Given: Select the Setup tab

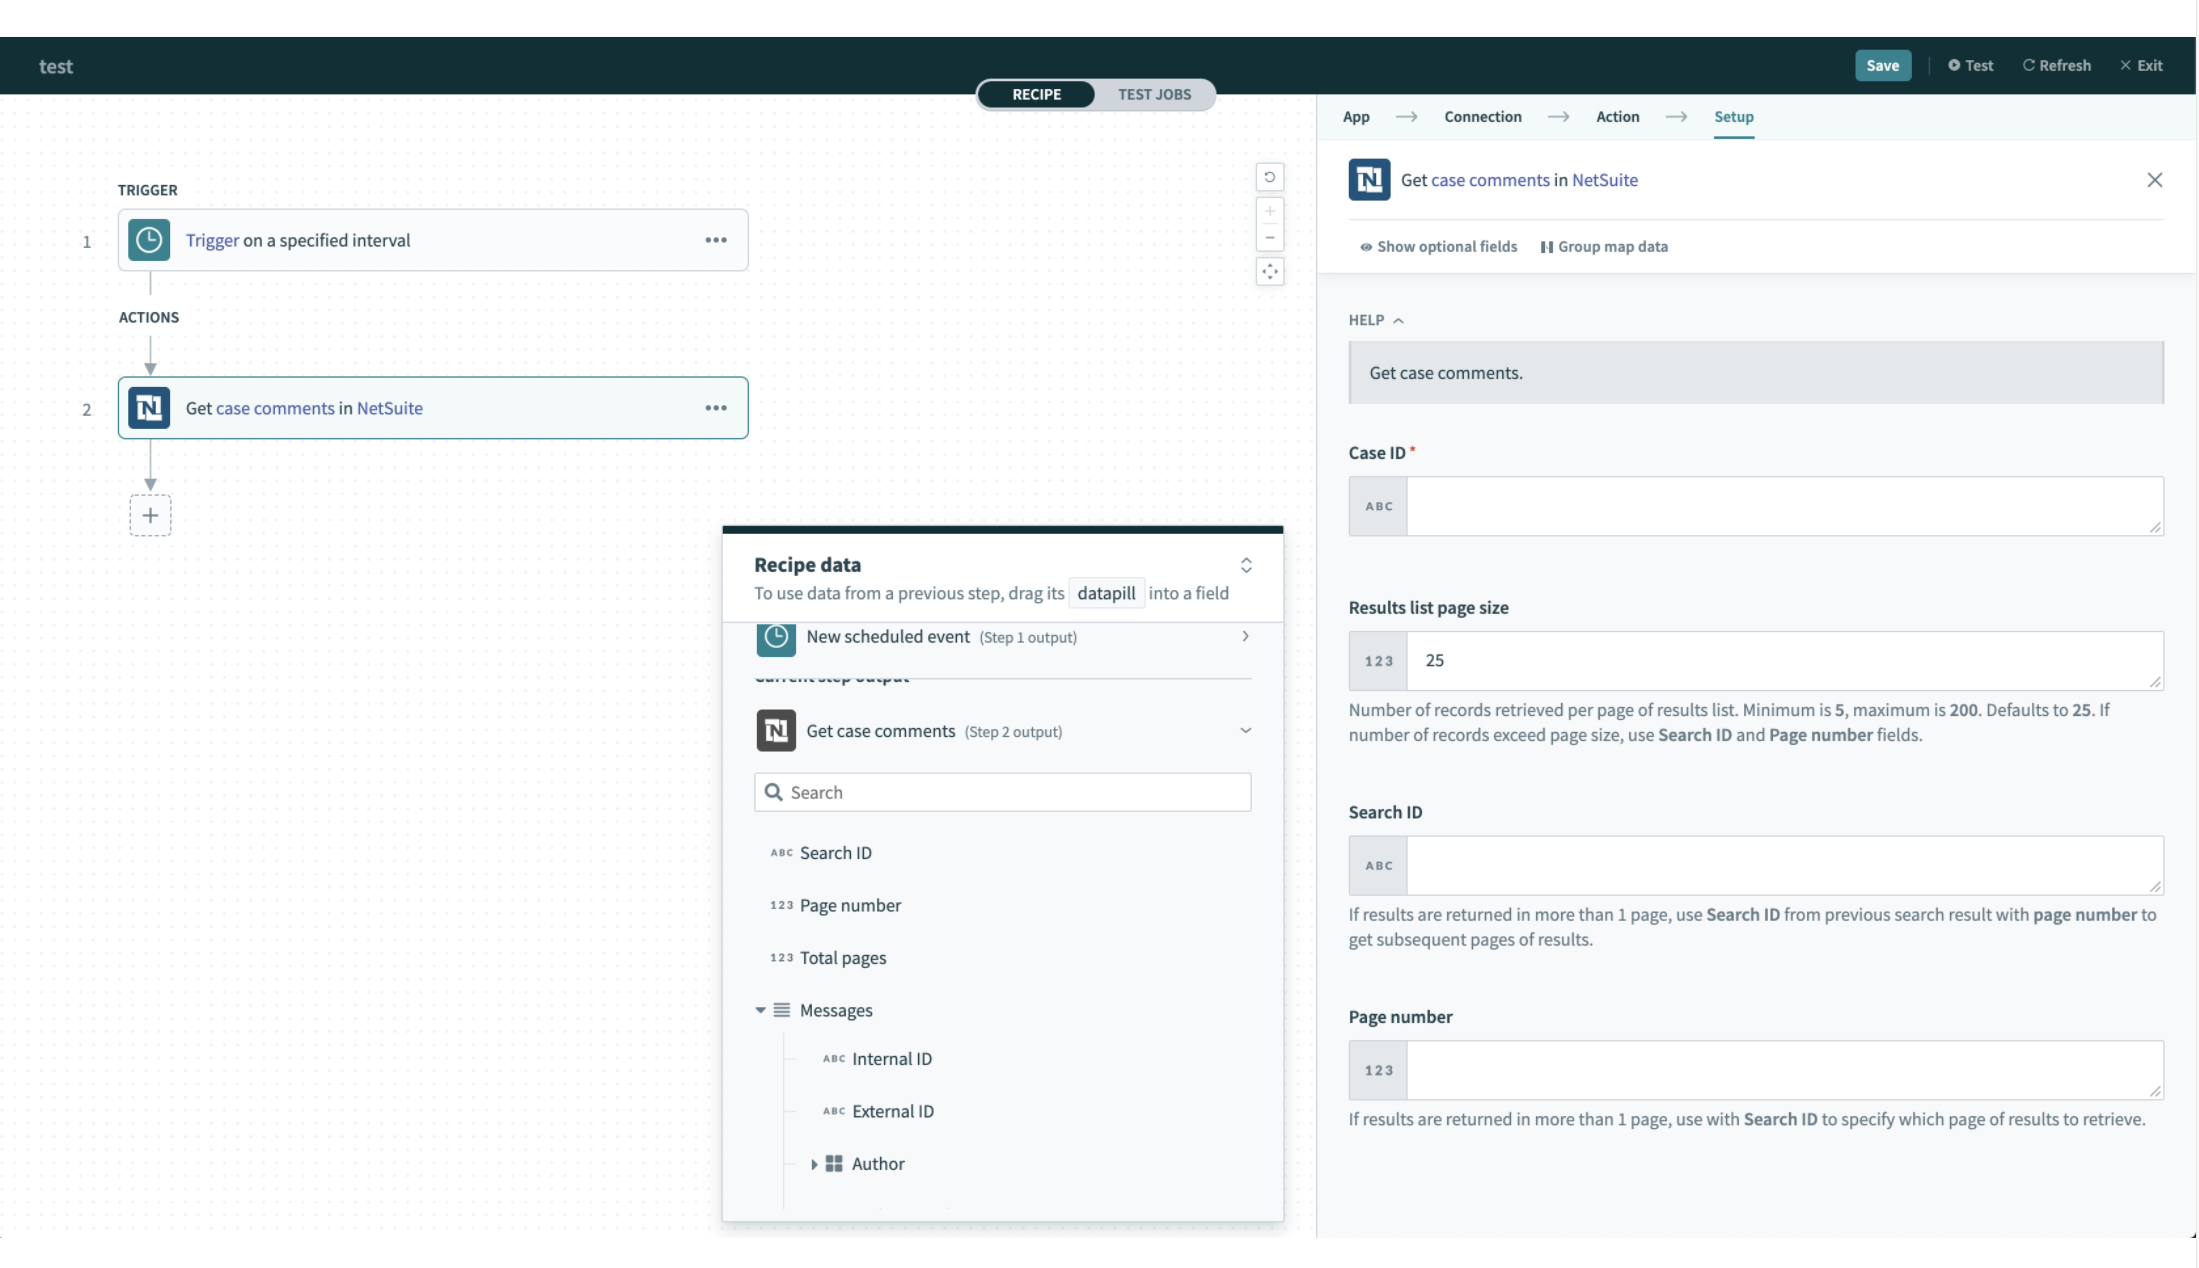Looking at the screenshot, I should [1733, 117].
